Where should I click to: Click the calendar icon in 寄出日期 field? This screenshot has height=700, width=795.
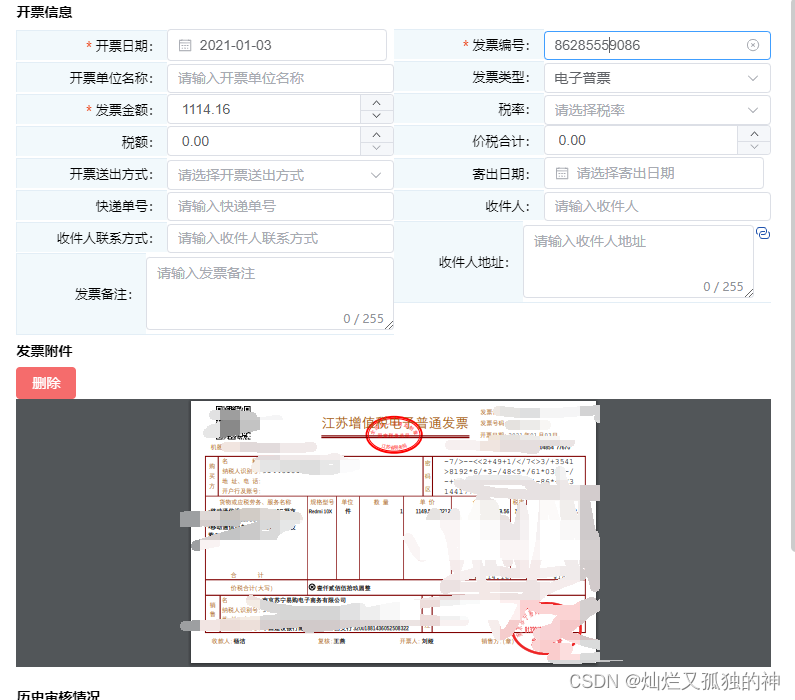click(562, 173)
